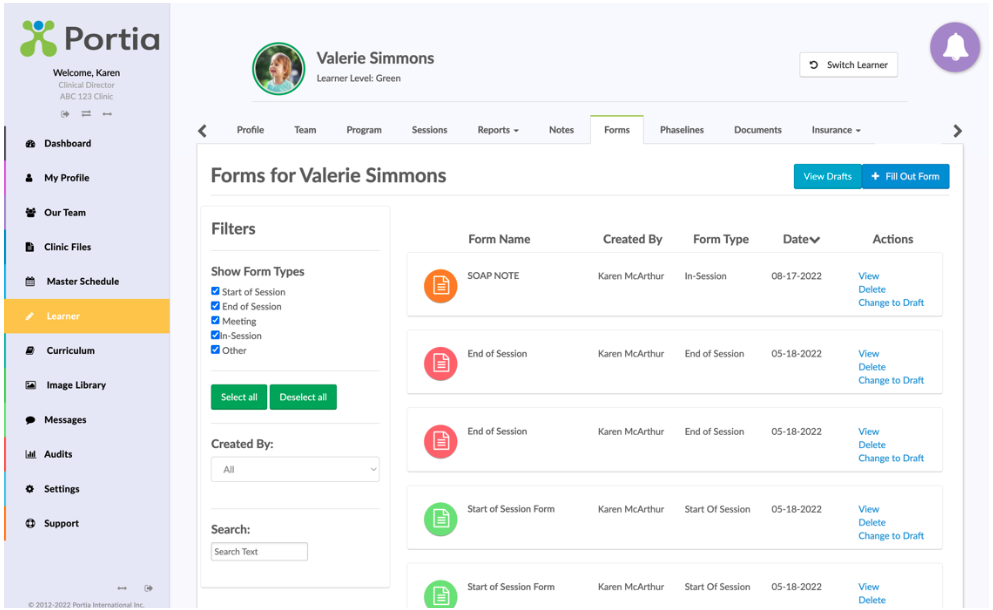Toggle the Meeting form type checkbox
This screenshot has width=993, height=610.
pos(215,321)
